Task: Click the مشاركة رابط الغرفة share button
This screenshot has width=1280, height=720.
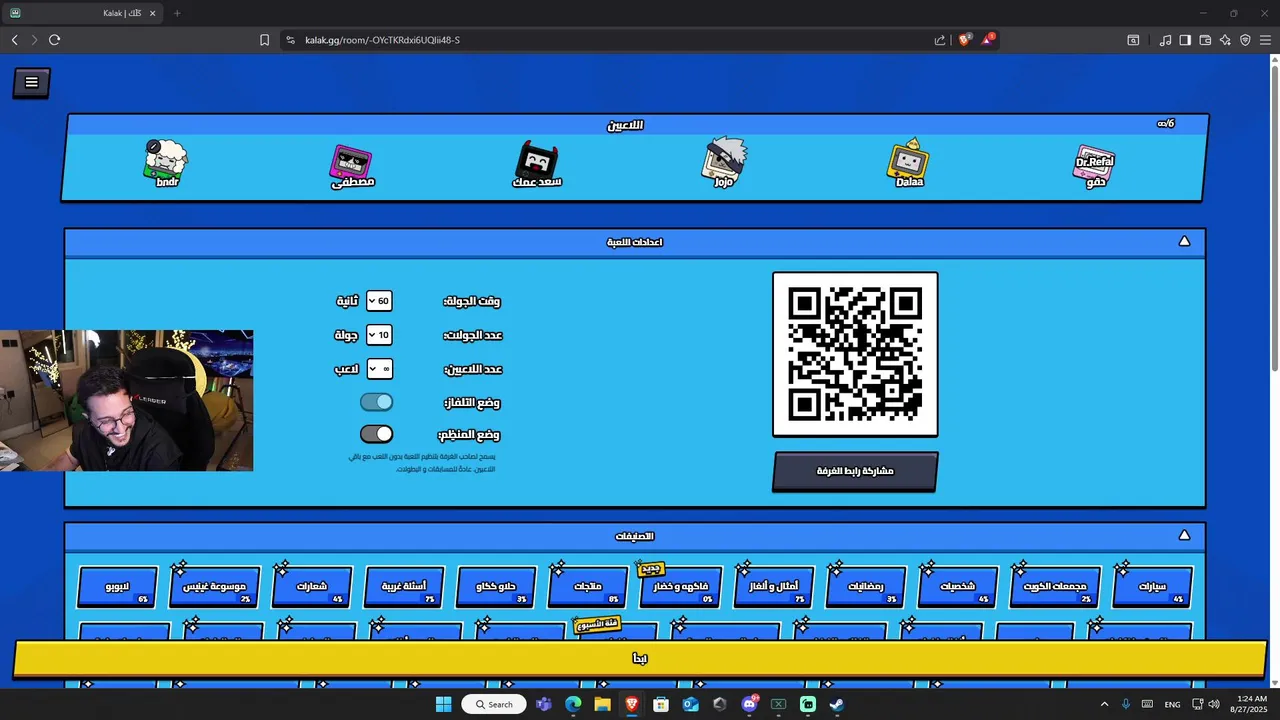Action: (x=855, y=471)
